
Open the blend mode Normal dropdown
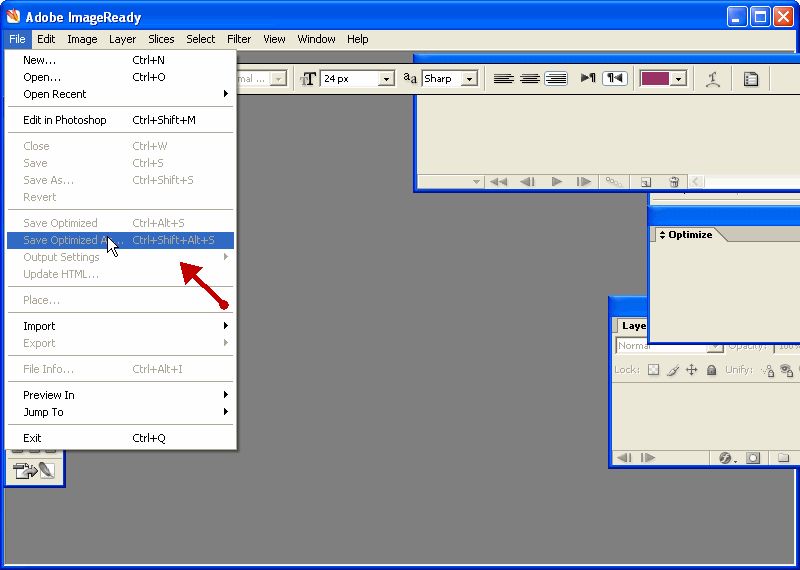tap(669, 346)
